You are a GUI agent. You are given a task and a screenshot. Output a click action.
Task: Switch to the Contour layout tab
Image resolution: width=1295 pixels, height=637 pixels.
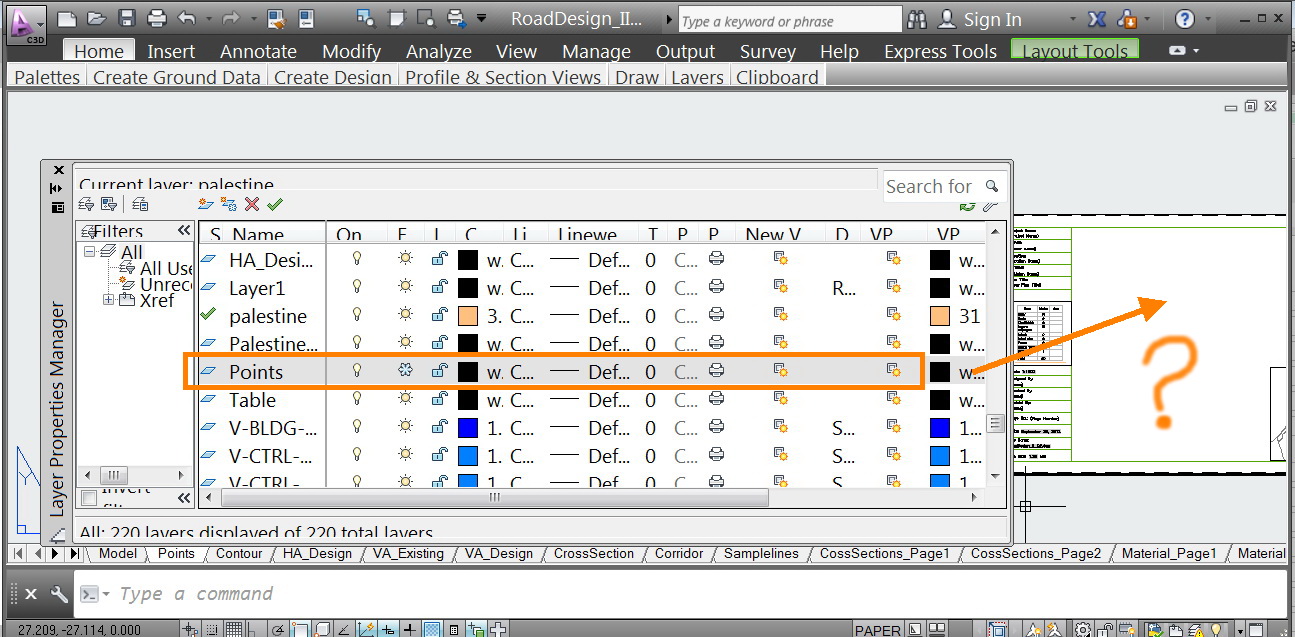pyautogui.click(x=239, y=553)
